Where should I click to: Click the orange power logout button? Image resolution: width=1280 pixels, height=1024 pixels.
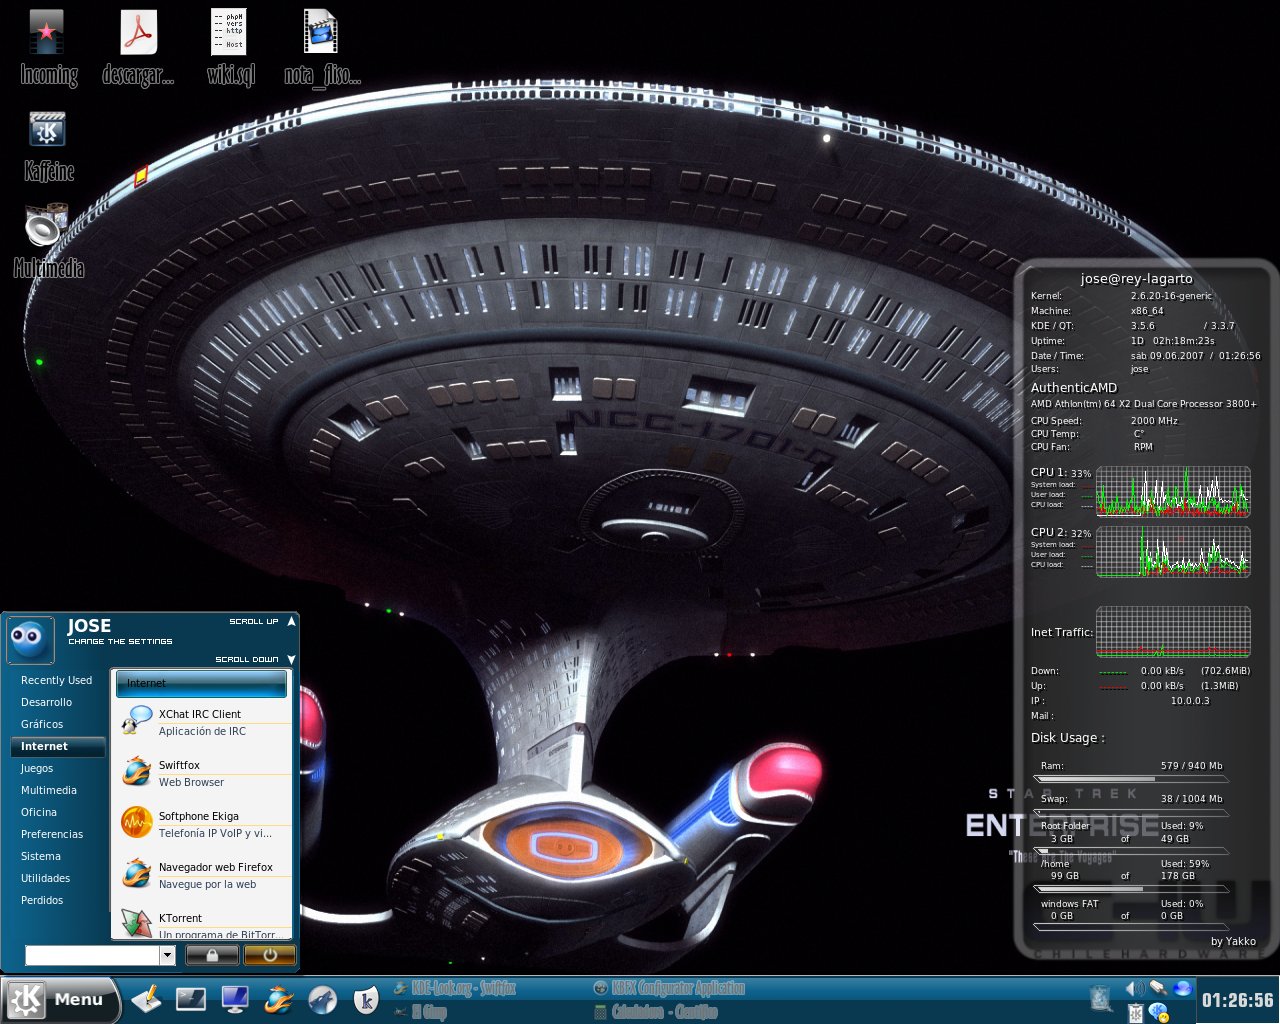coord(269,955)
